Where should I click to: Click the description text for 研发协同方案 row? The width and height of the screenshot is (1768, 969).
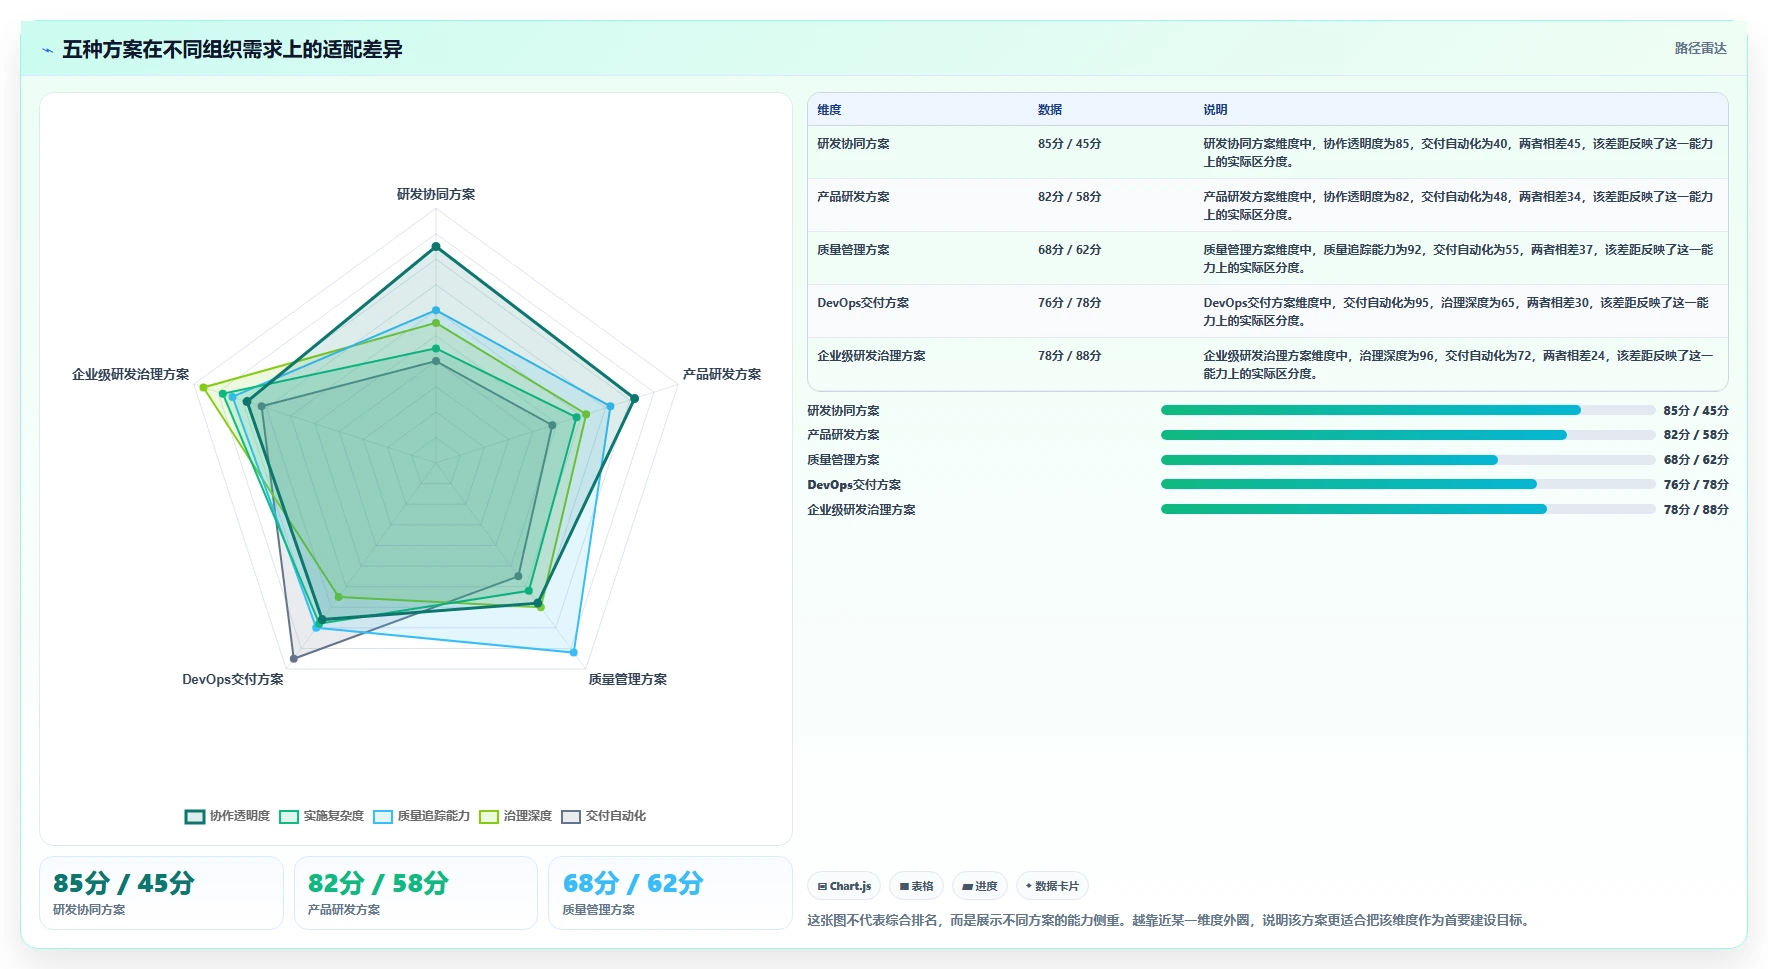tap(1458, 153)
